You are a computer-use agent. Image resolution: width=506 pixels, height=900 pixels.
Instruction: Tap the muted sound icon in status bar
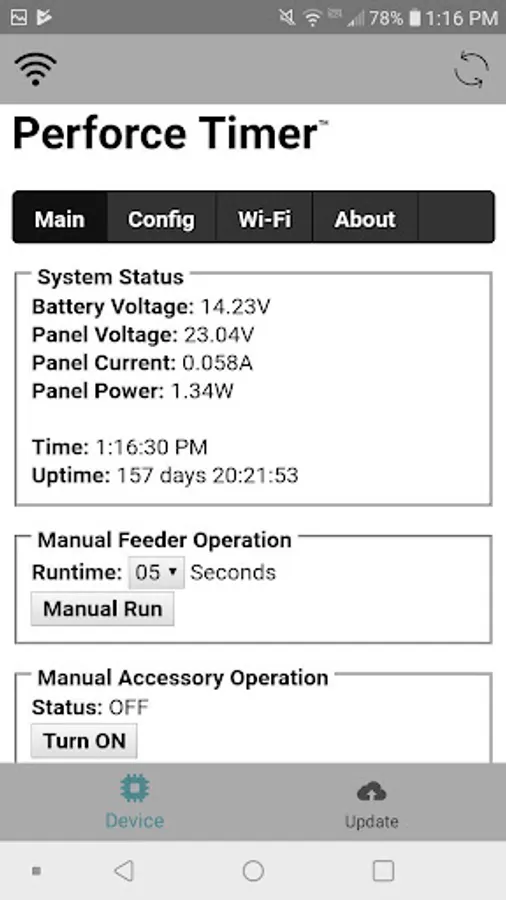click(x=287, y=18)
